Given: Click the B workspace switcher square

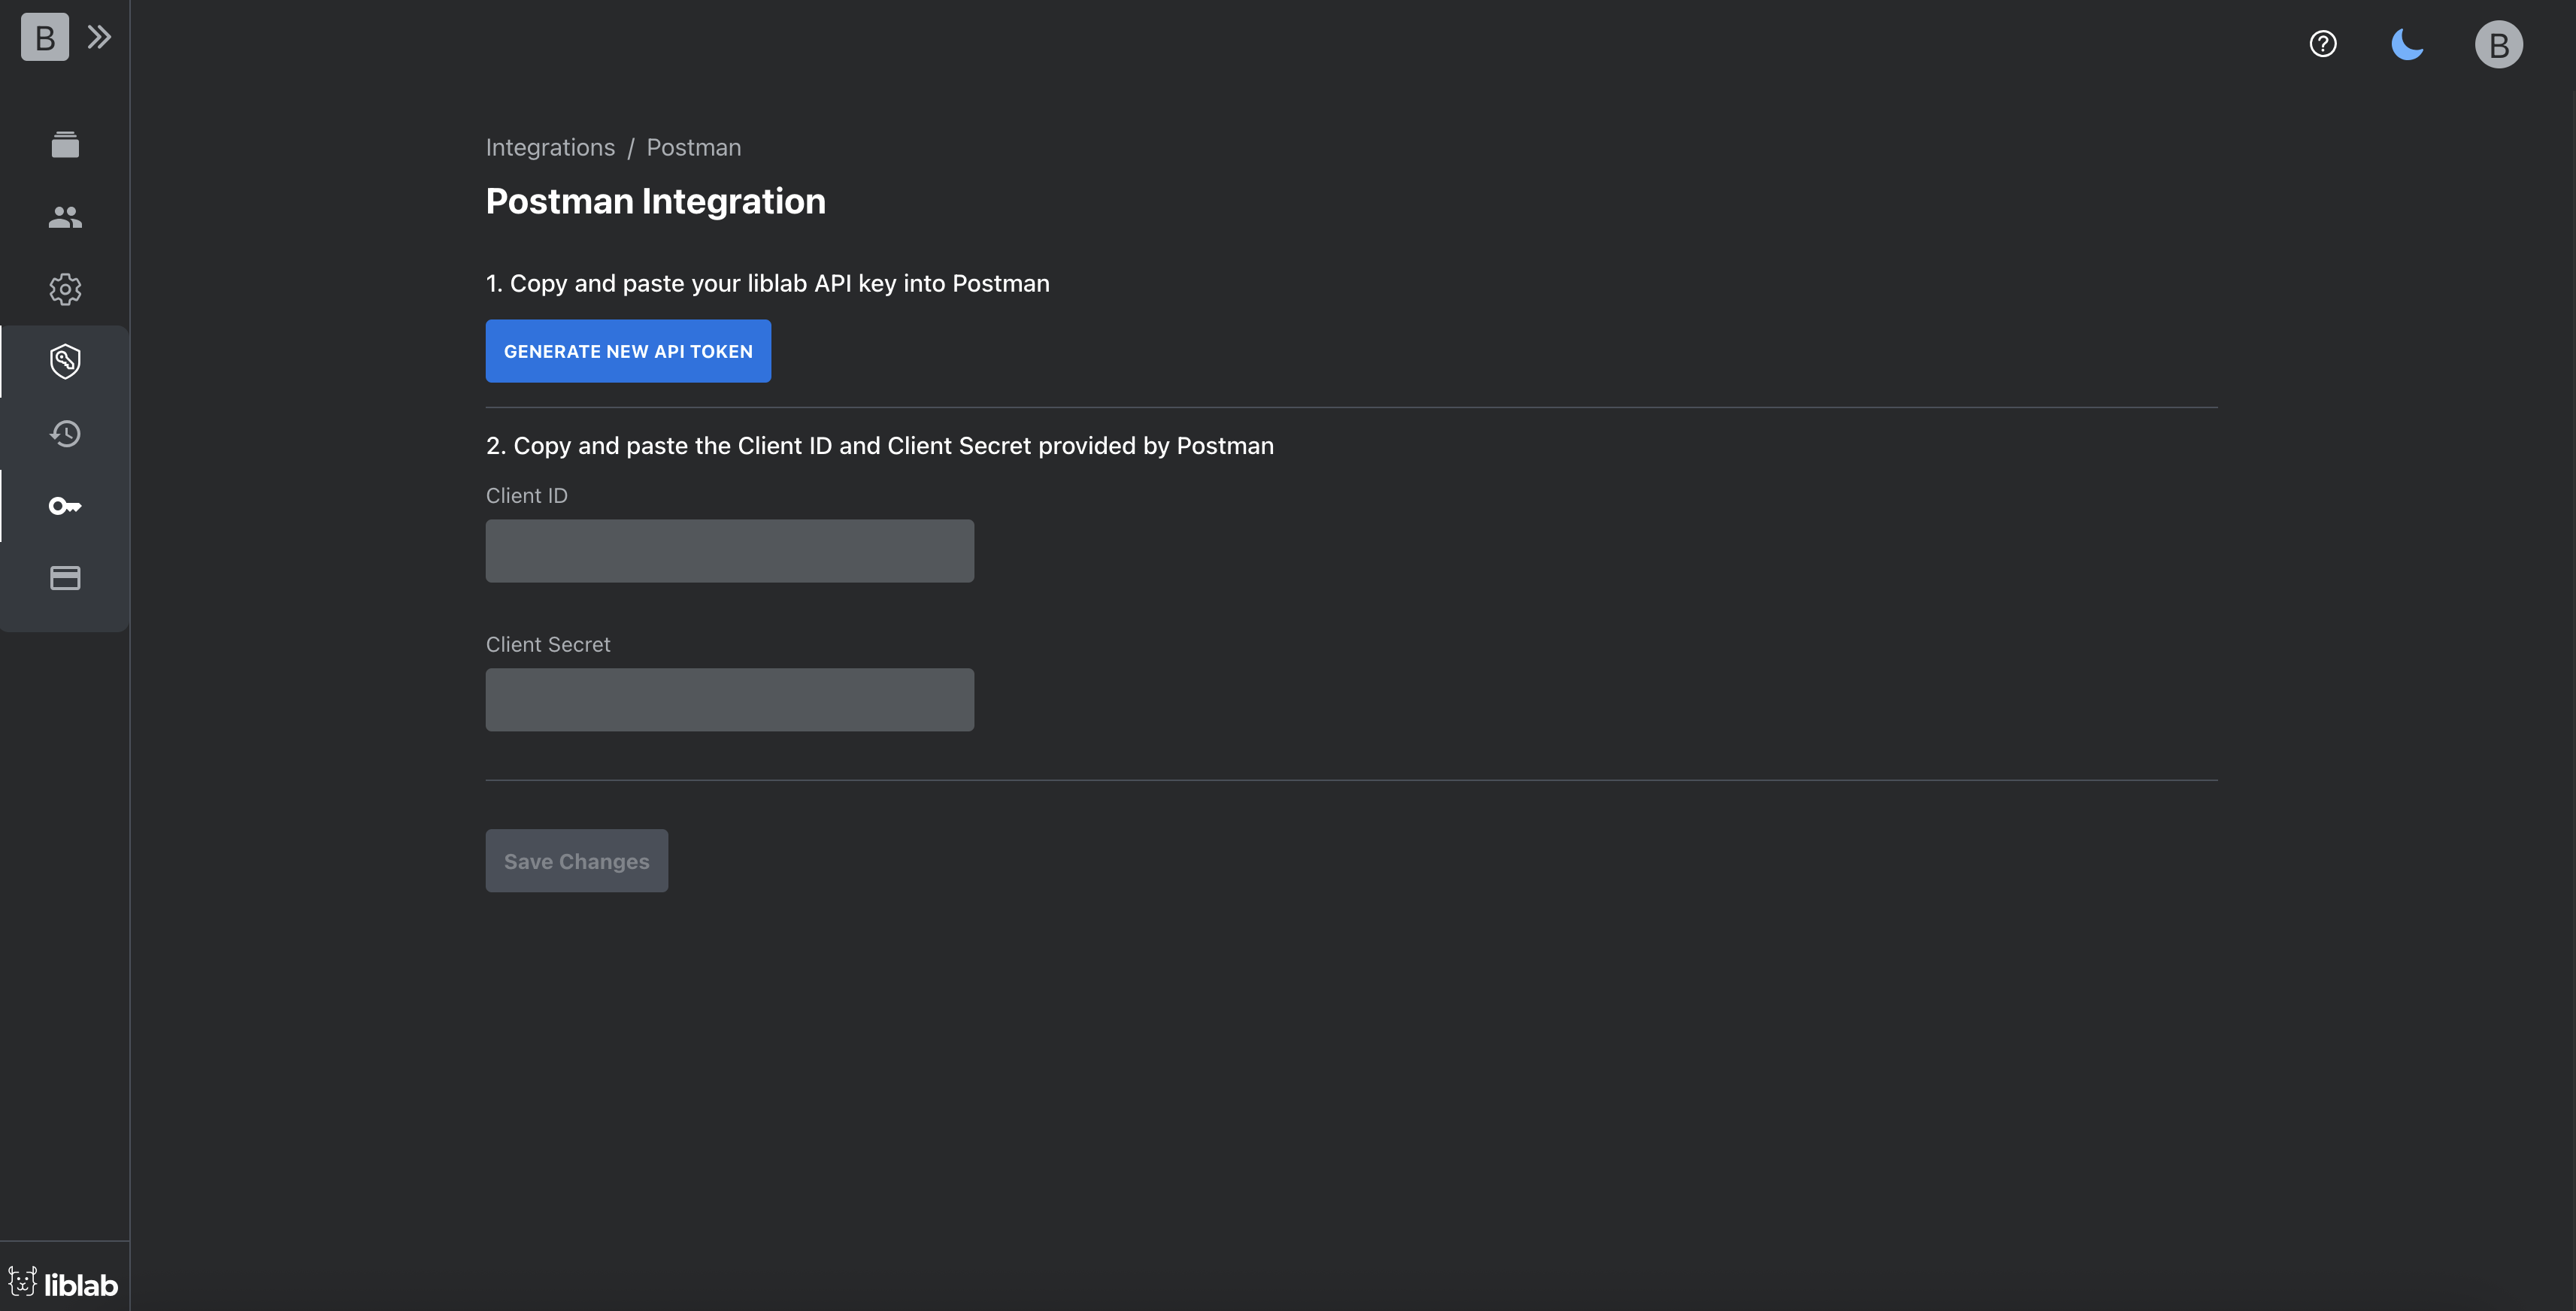Looking at the screenshot, I should (x=44, y=37).
